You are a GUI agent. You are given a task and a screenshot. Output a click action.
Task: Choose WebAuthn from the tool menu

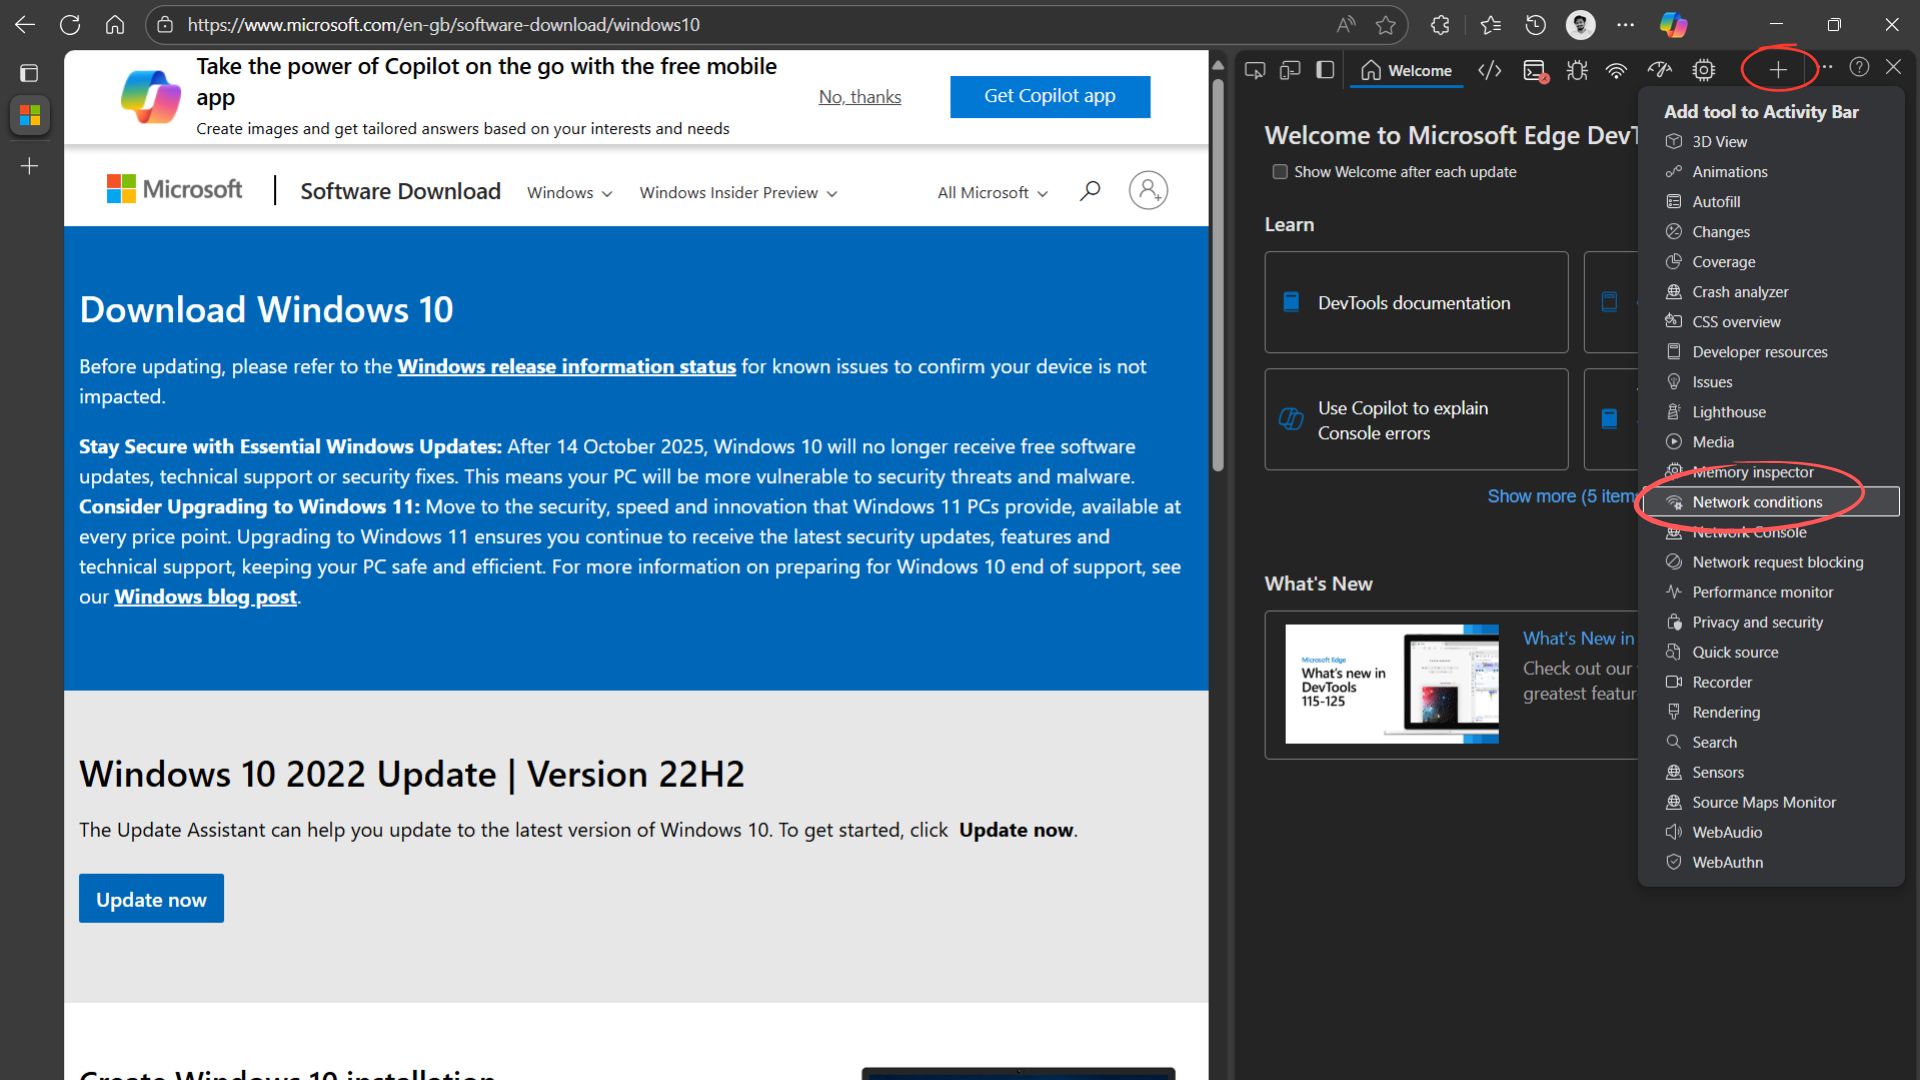click(x=1771, y=862)
